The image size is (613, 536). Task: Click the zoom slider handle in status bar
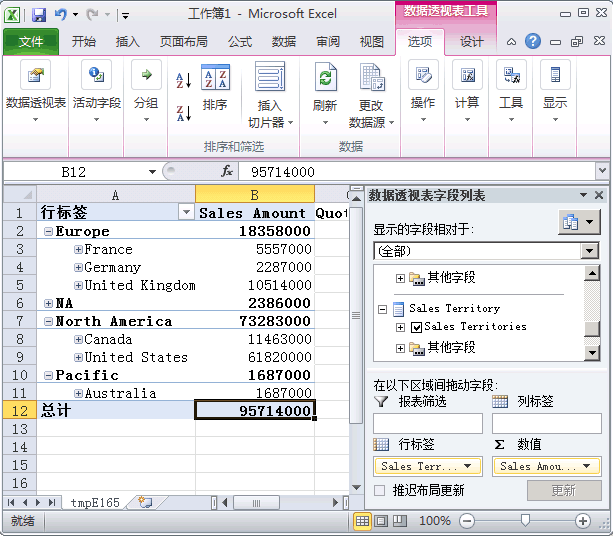pos(525,521)
